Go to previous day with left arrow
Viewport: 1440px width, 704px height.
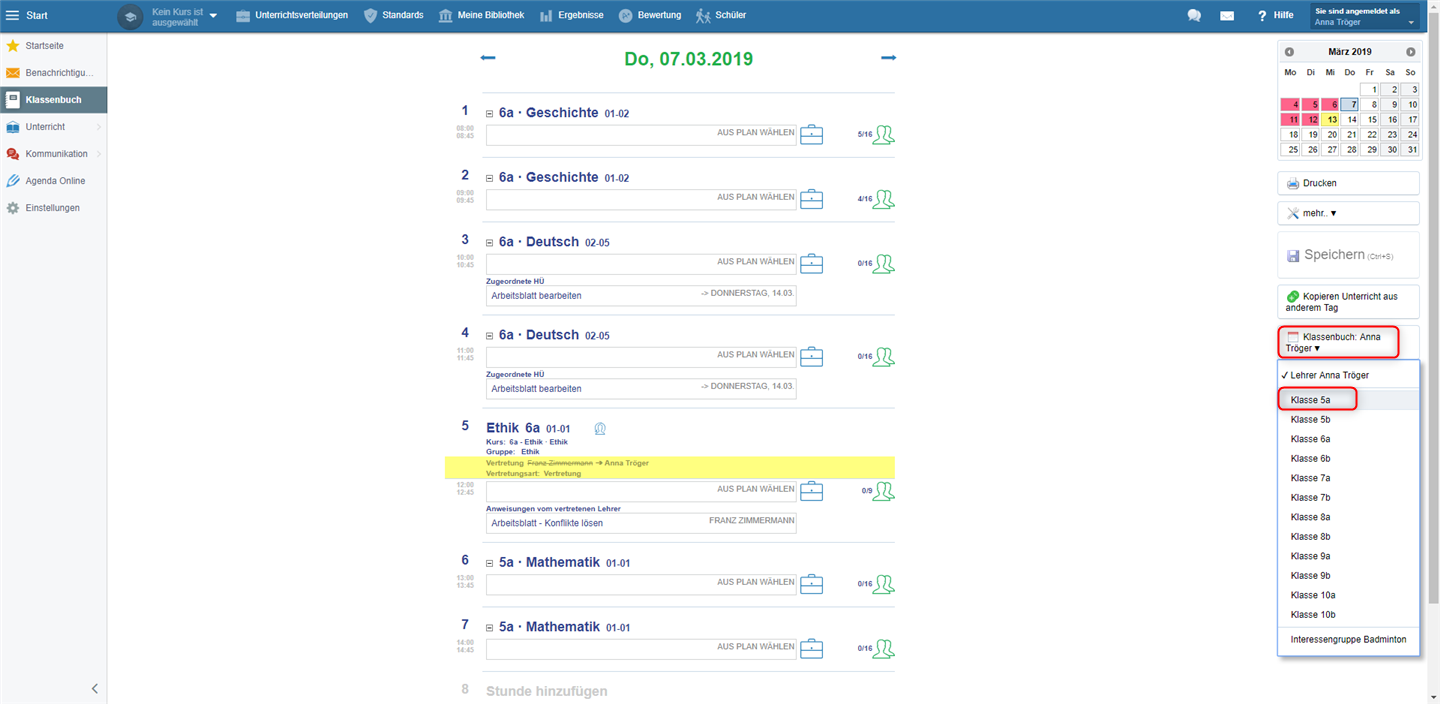[x=488, y=58]
